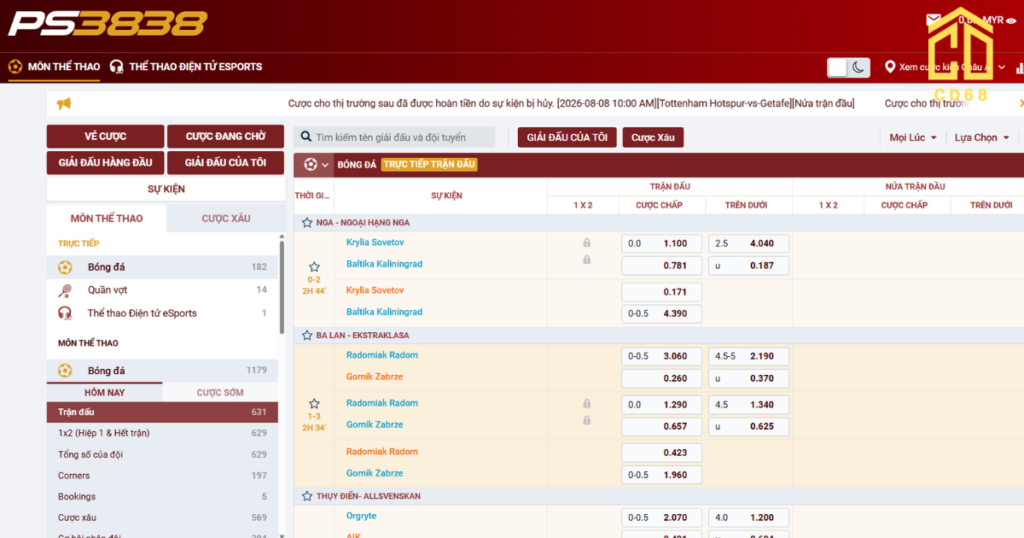The image size is (1024, 538).
Task: Favorite the Thụy Điển - Allsvenskan league star
Action: tap(307, 496)
